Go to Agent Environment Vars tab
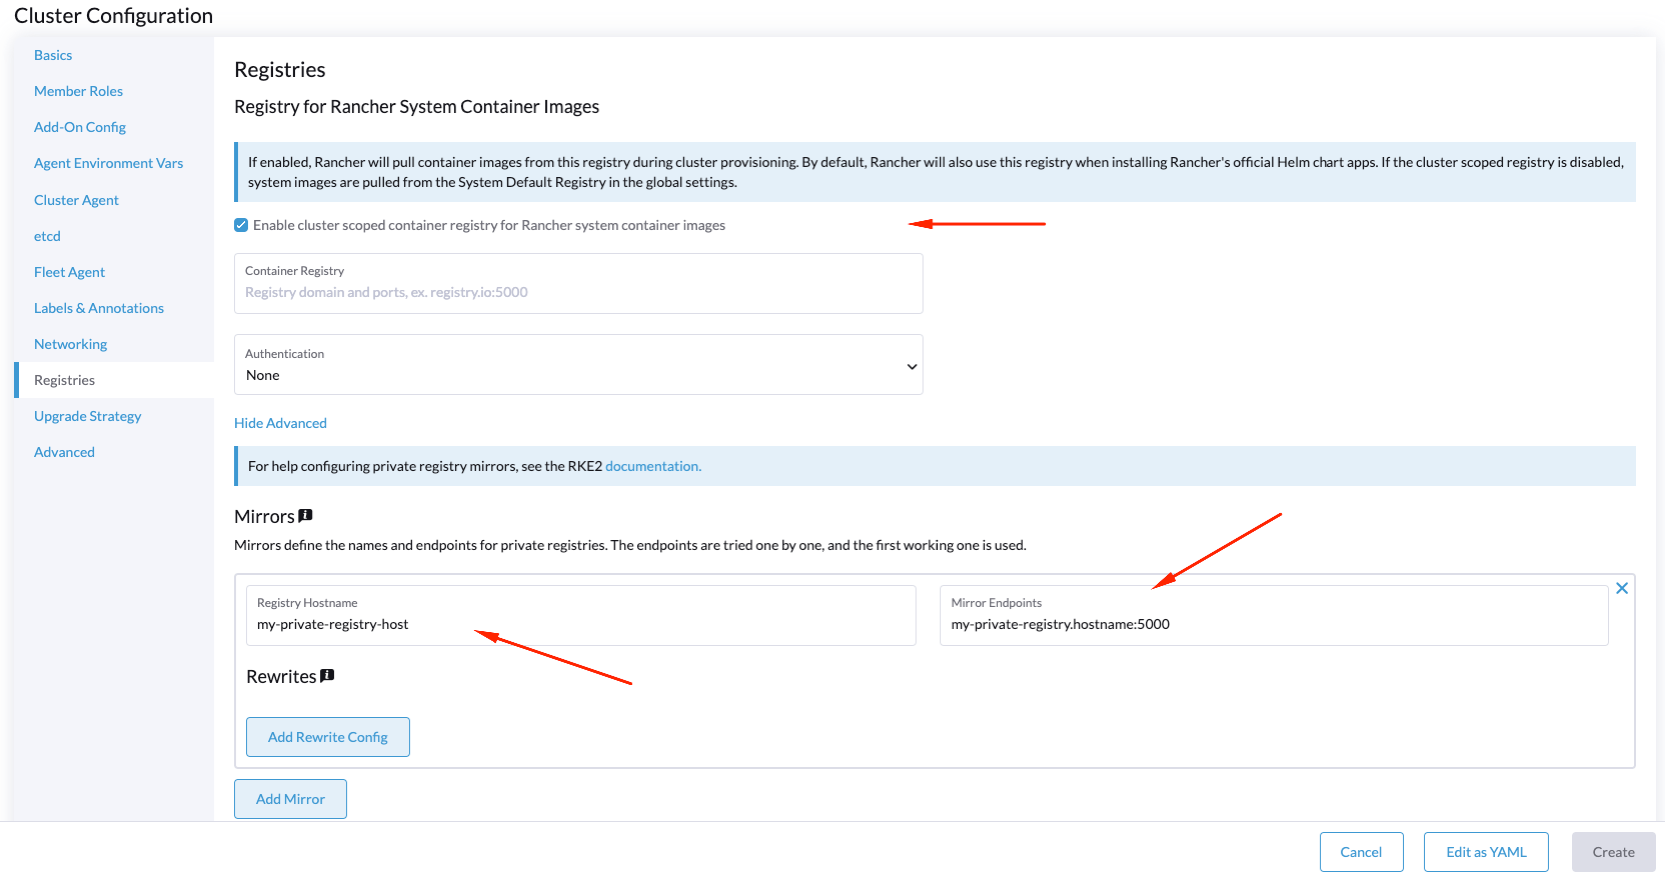This screenshot has height=873, width=1665. (x=108, y=163)
